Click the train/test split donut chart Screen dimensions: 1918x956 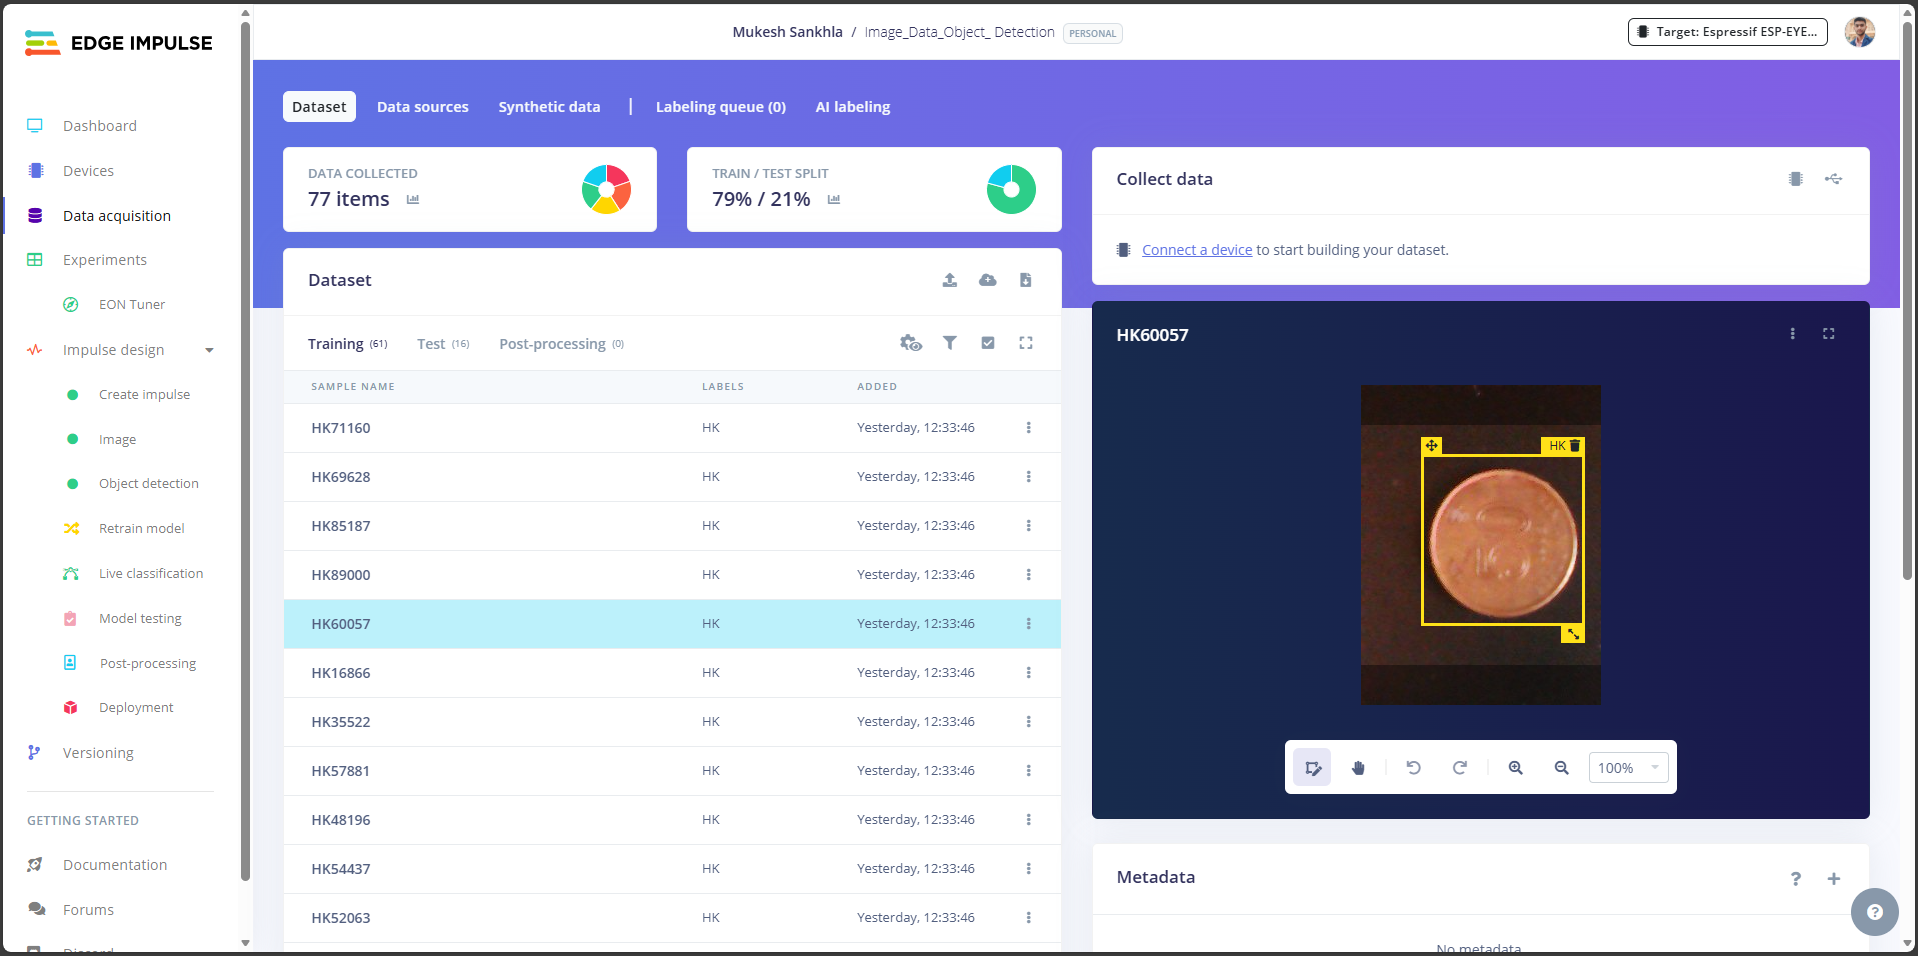click(x=1011, y=190)
